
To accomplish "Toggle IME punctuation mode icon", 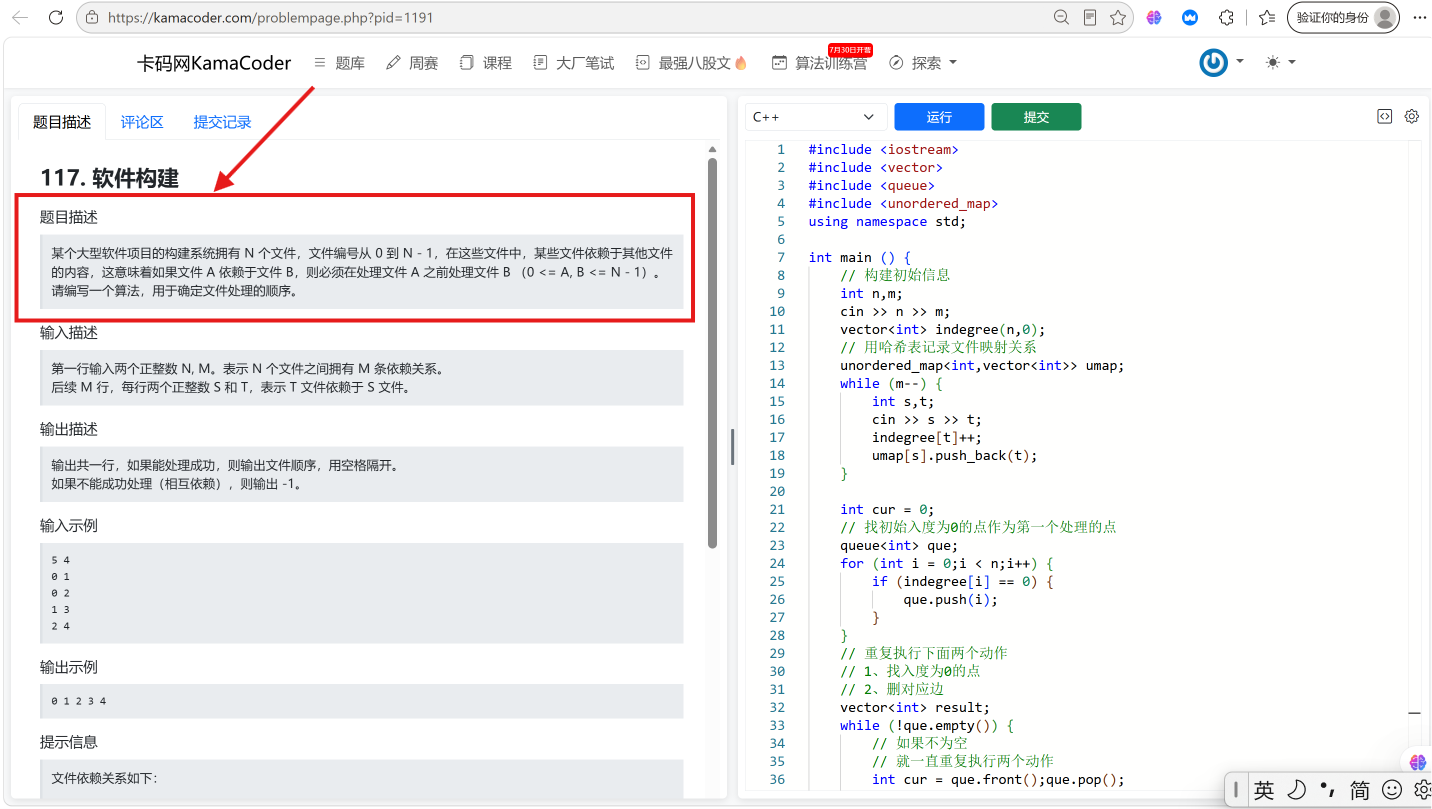I will tap(1328, 790).
